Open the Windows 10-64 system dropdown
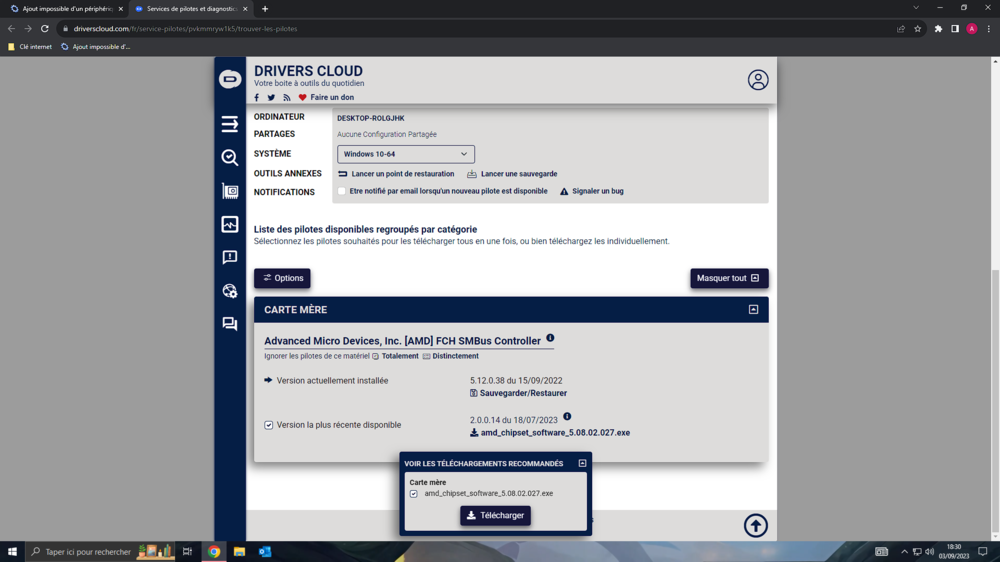 click(406, 154)
